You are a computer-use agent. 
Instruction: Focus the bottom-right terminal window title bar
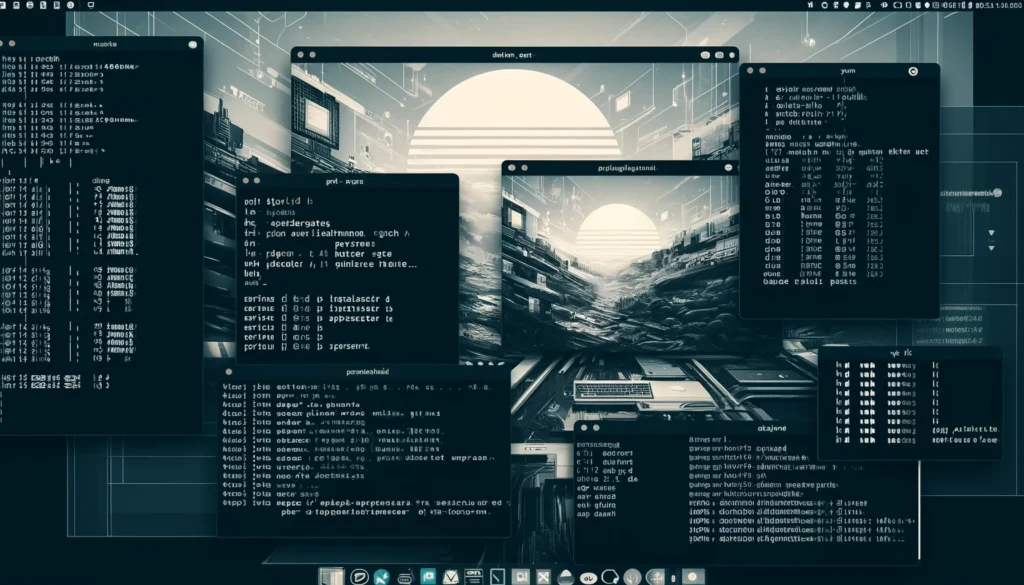pyautogui.click(x=746, y=426)
